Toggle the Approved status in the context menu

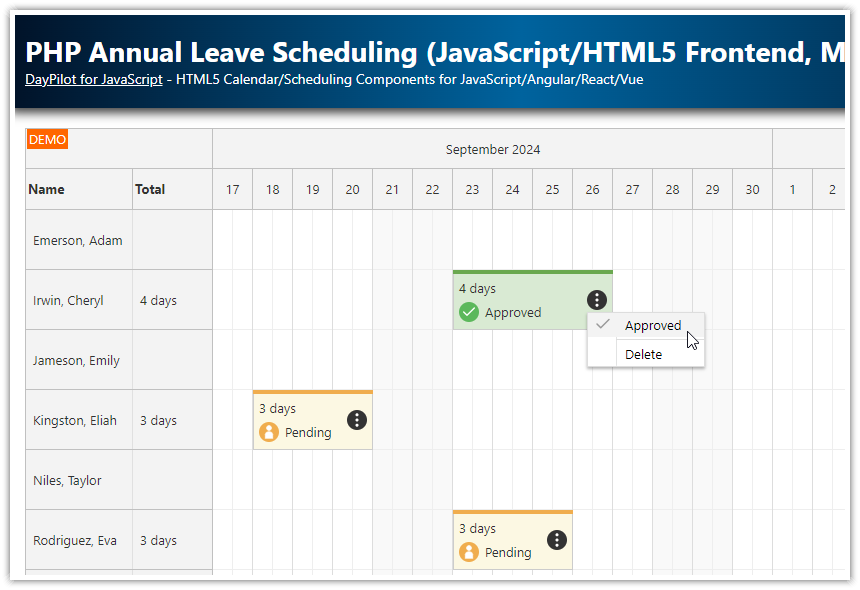click(x=652, y=325)
